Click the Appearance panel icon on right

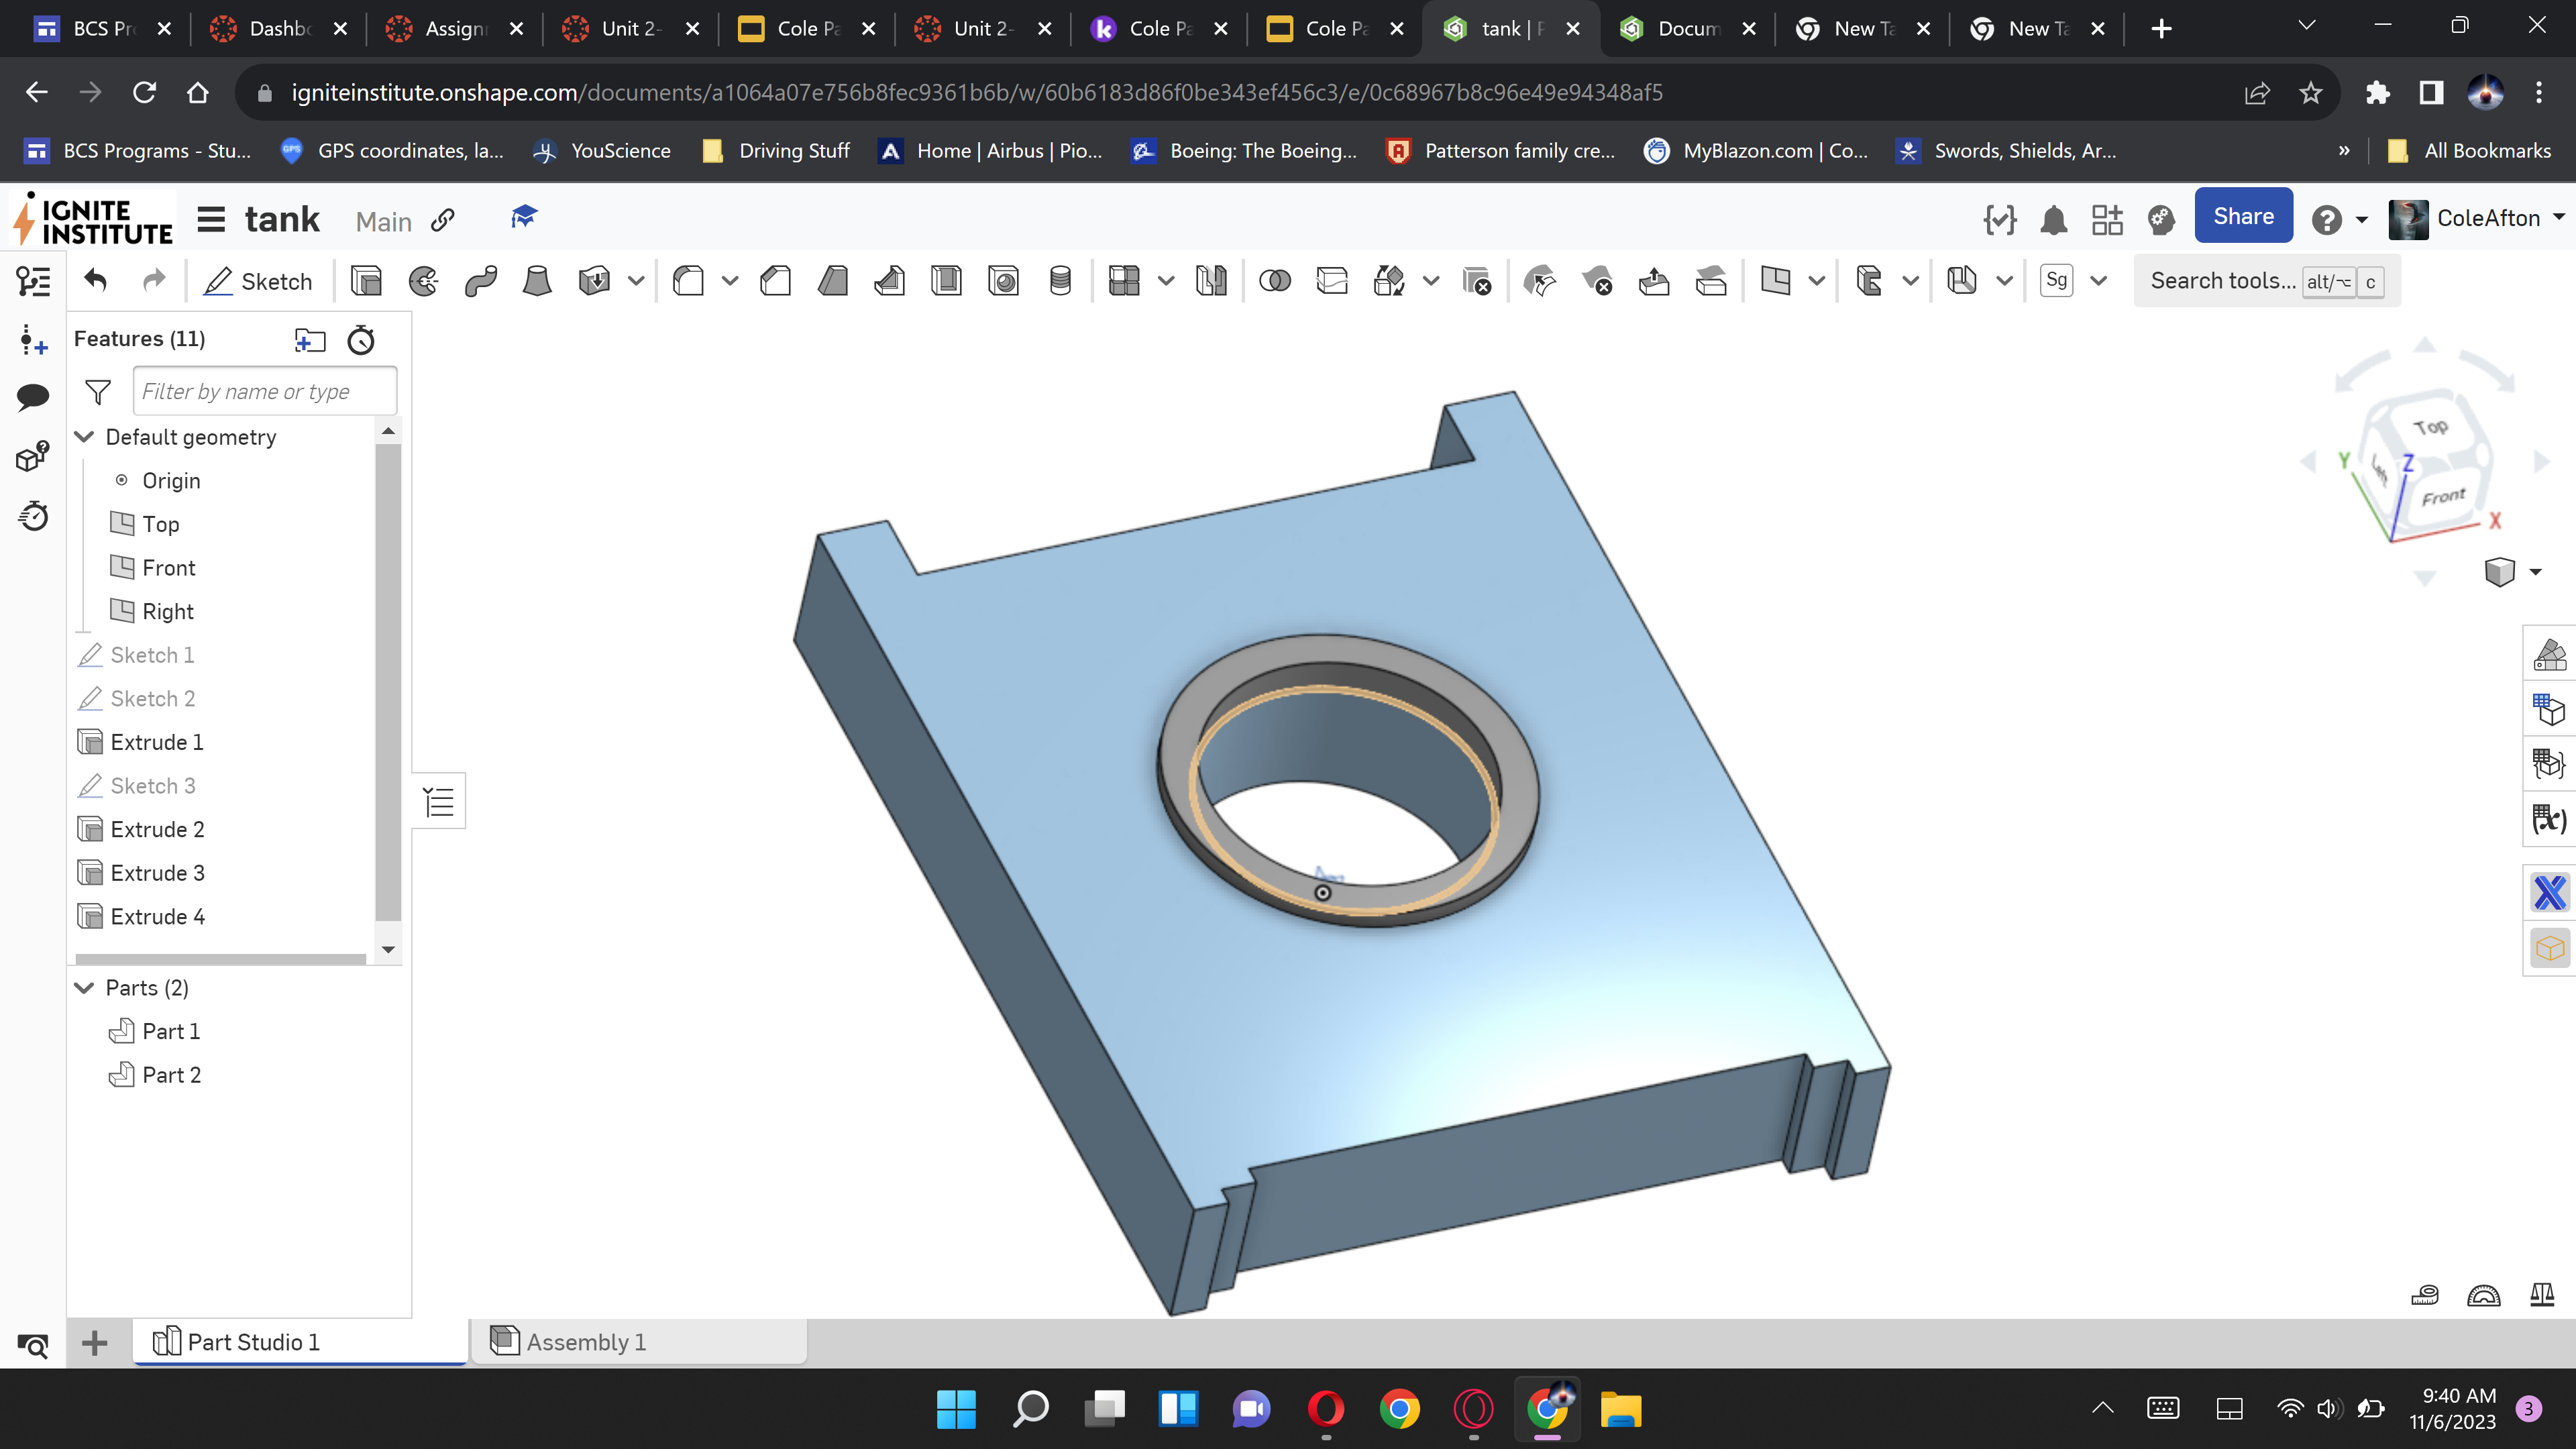click(2549, 655)
